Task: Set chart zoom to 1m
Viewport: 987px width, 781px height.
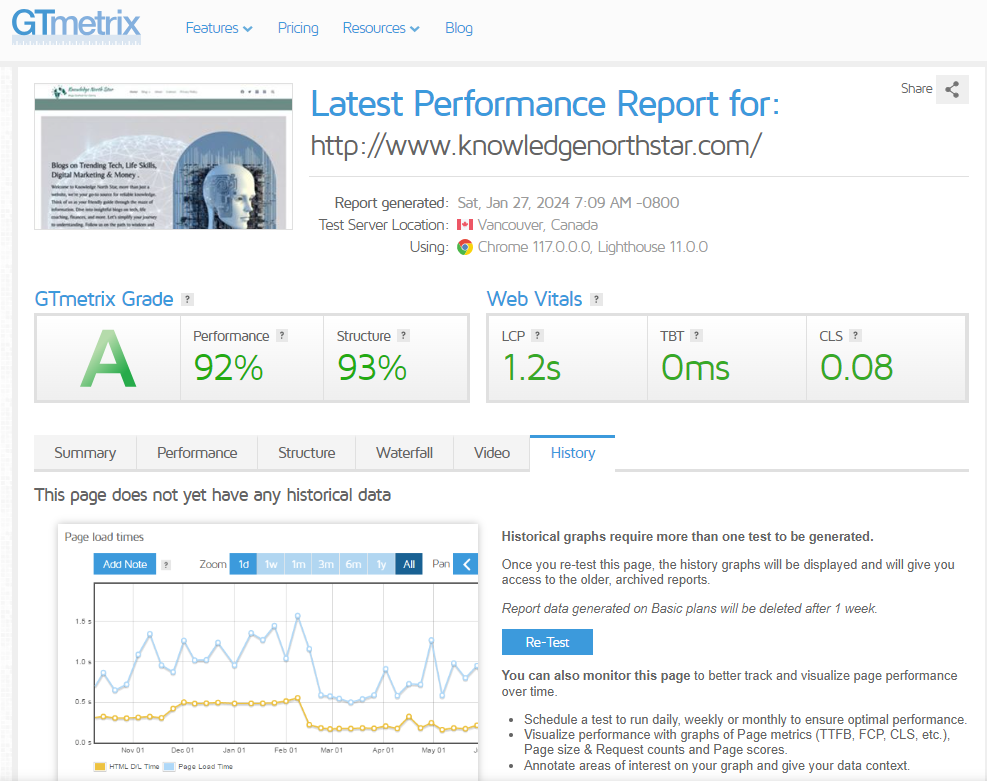Action: click(x=298, y=564)
